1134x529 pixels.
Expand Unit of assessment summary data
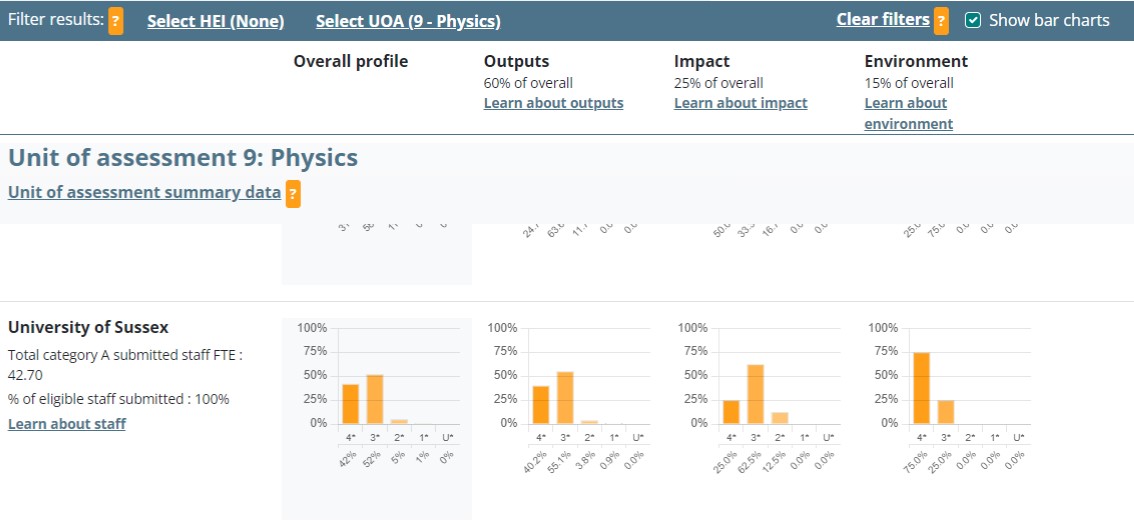coord(144,192)
